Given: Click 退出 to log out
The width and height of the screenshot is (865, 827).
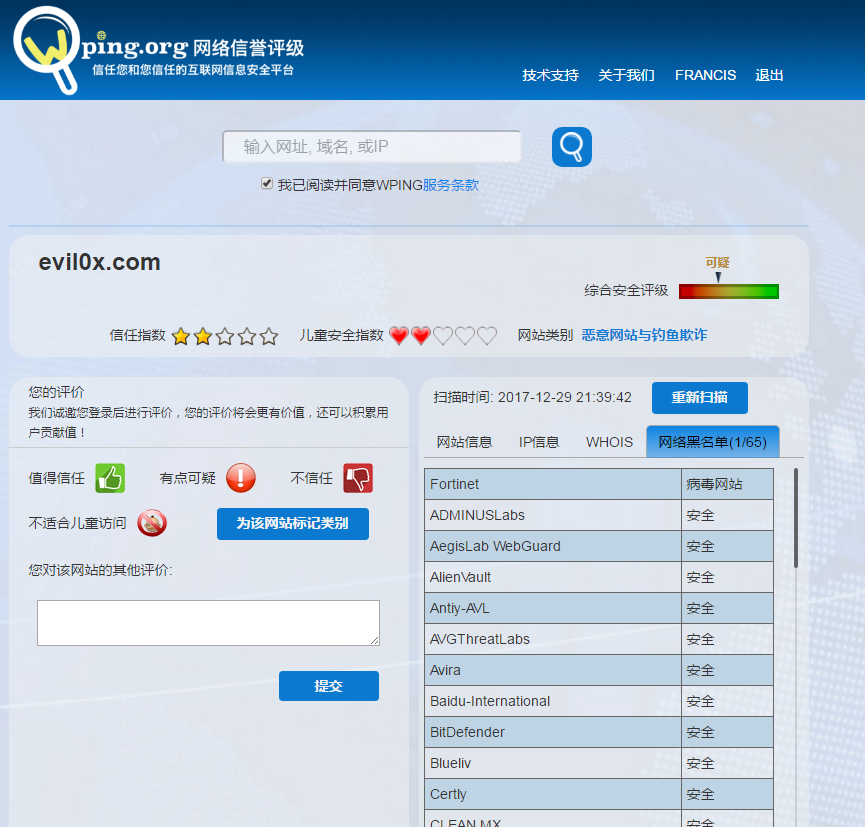Looking at the screenshot, I should 769,75.
